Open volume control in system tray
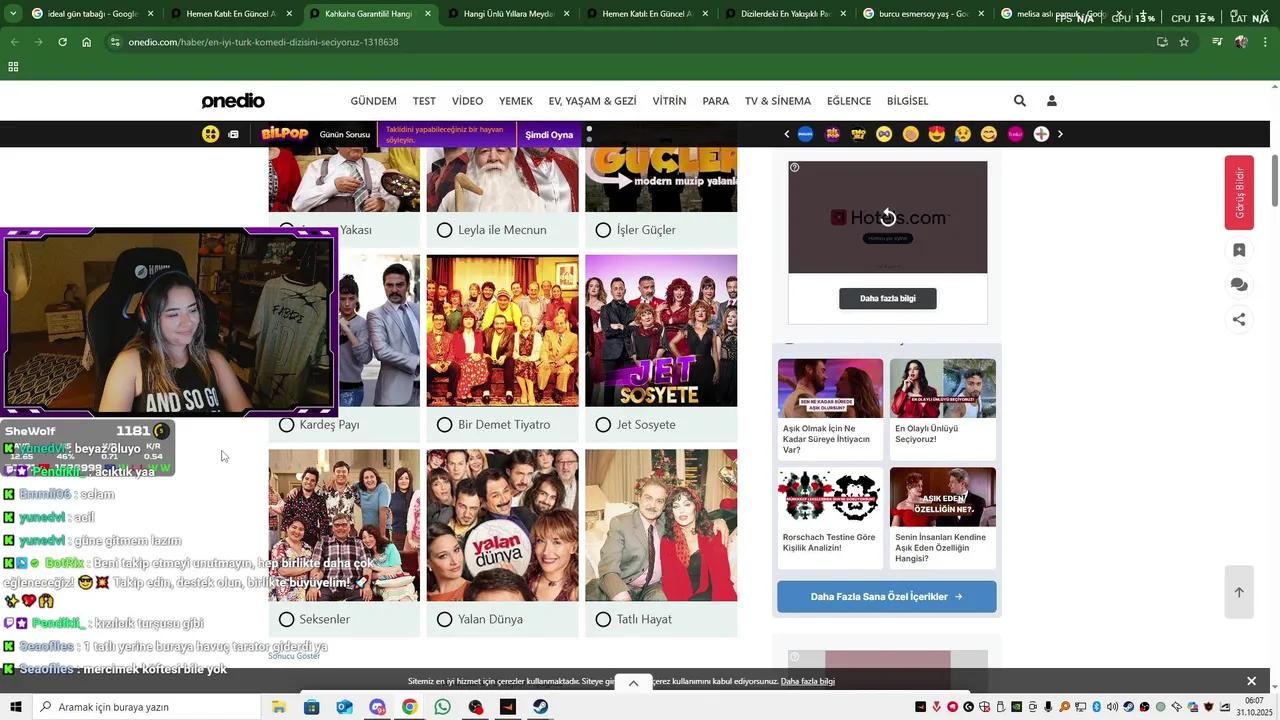The width and height of the screenshot is (1280, 720). click(x=1112, y=707)
